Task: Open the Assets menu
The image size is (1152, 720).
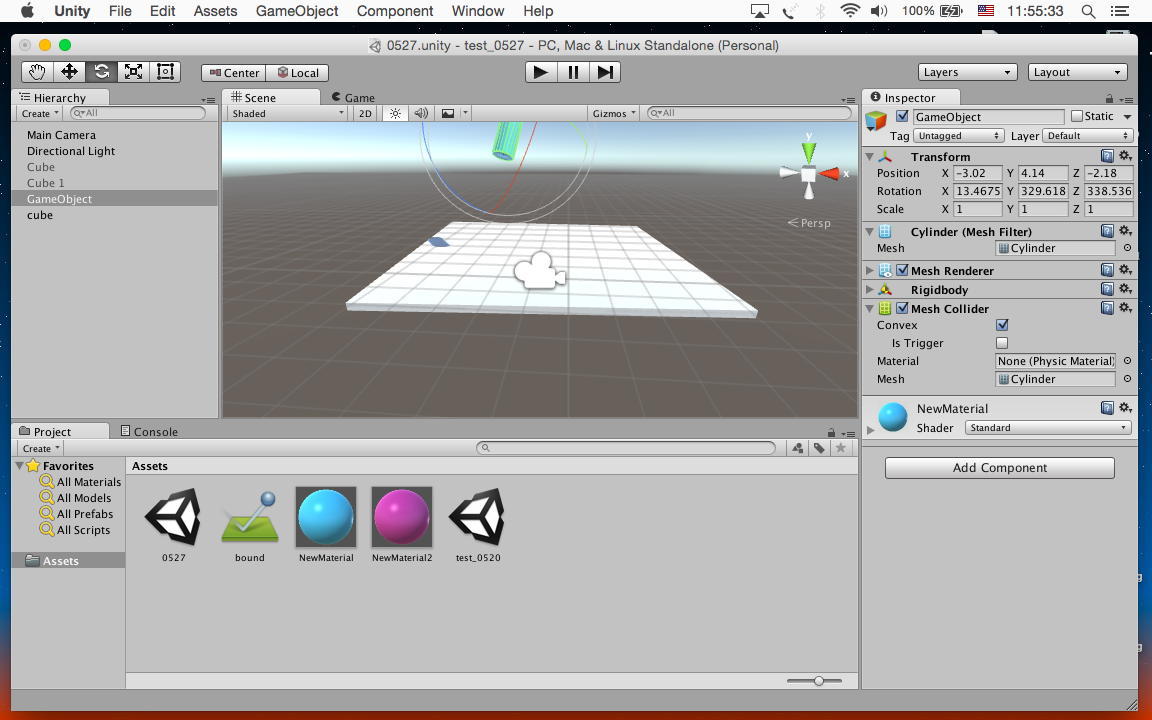Action: (x=215, y=11)
